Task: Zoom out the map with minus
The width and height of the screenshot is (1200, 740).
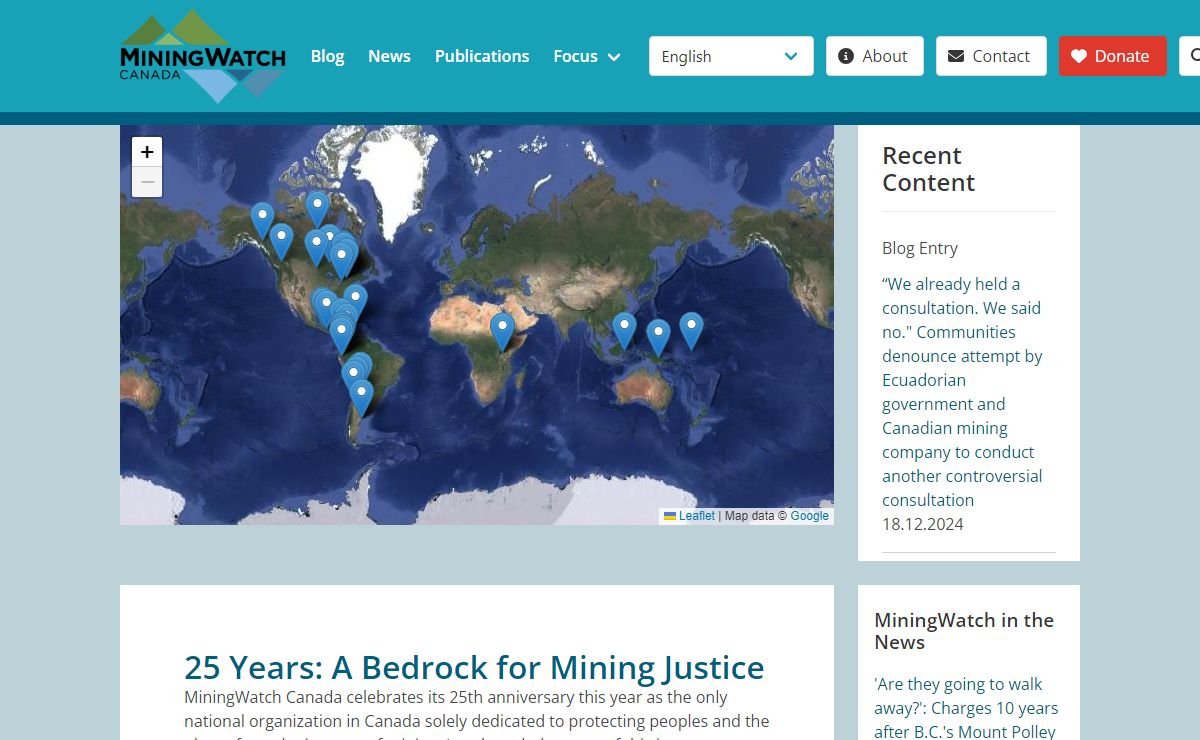Action: [147, 181]
